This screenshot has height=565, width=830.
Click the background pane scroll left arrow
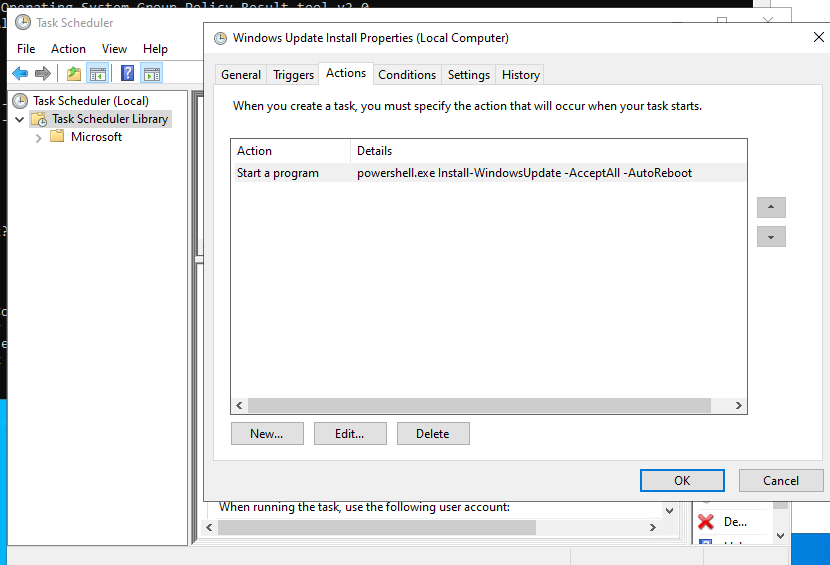[210, 527]
